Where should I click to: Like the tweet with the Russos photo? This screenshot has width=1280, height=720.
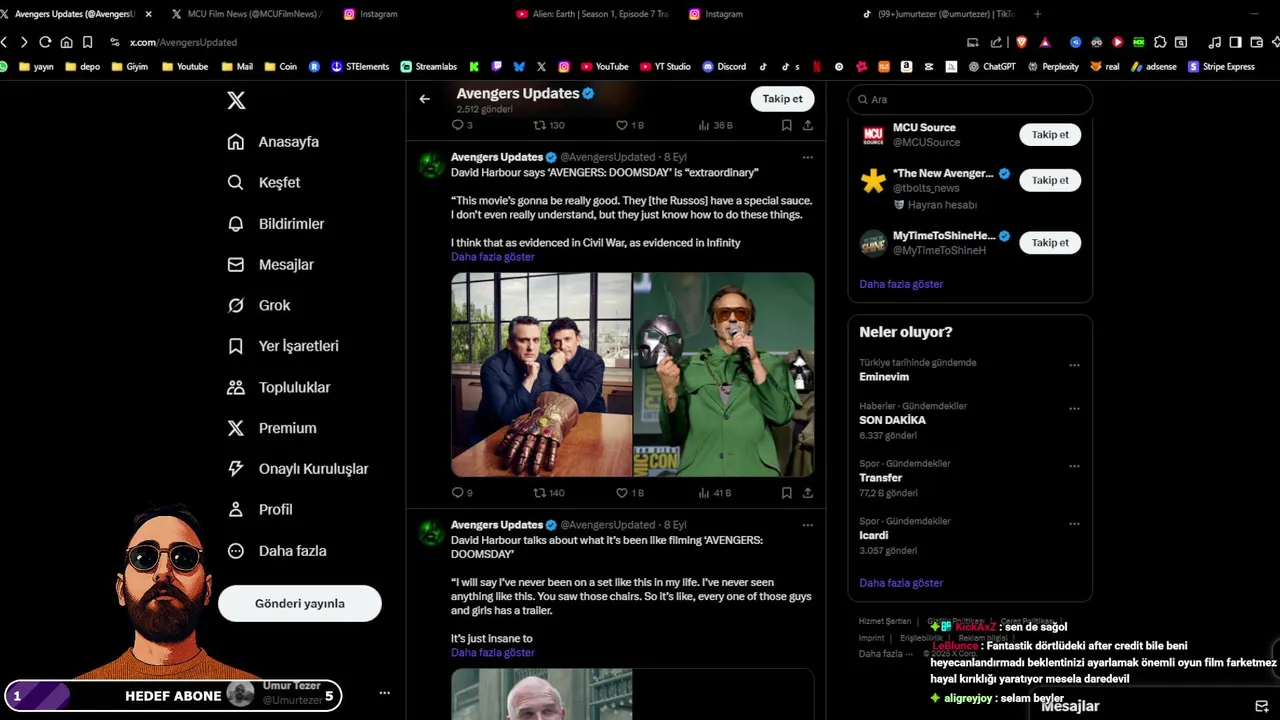click(x=629, y=493)
